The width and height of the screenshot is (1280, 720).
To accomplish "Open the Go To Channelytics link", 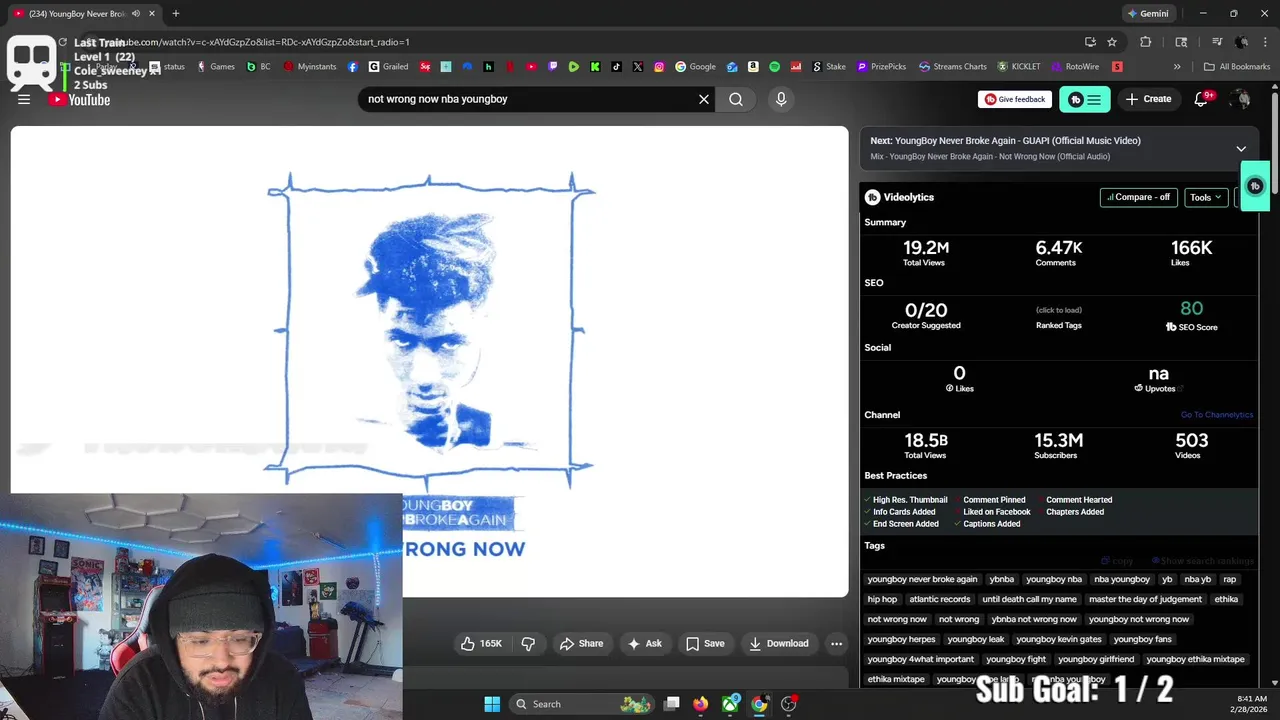I will tap(1216, 415).
